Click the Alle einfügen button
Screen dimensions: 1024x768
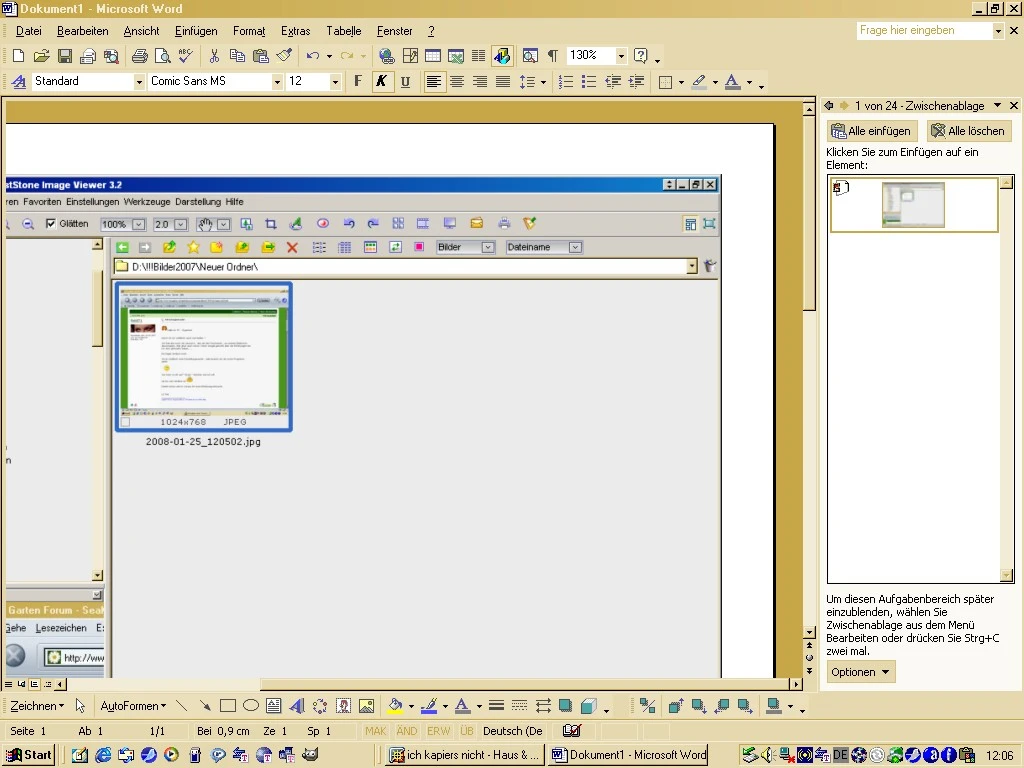pyautogui.click(x=872, y=131)
